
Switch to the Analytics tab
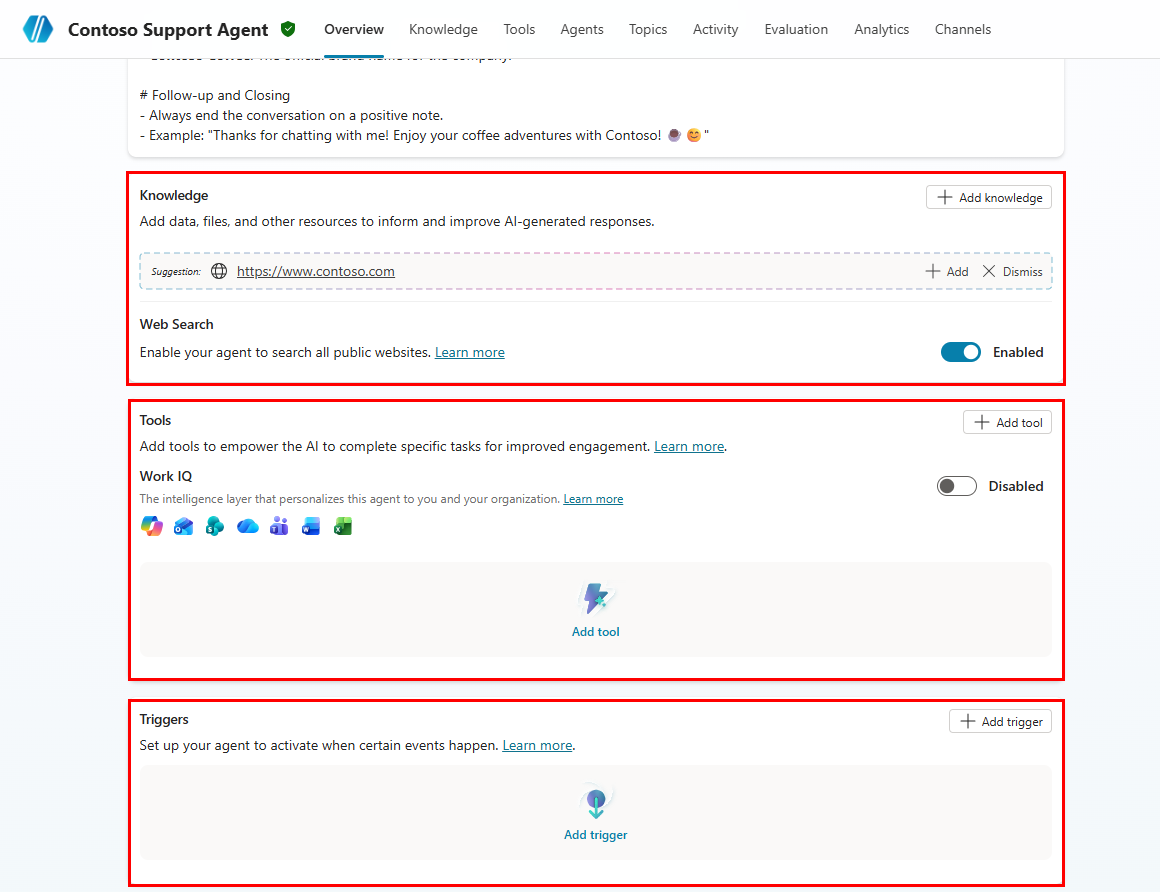click(x=881, y=30)
